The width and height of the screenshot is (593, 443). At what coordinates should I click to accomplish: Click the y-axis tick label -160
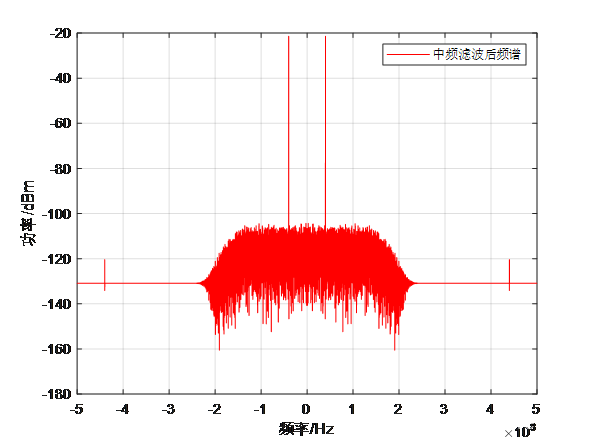[x=57, y=349]
